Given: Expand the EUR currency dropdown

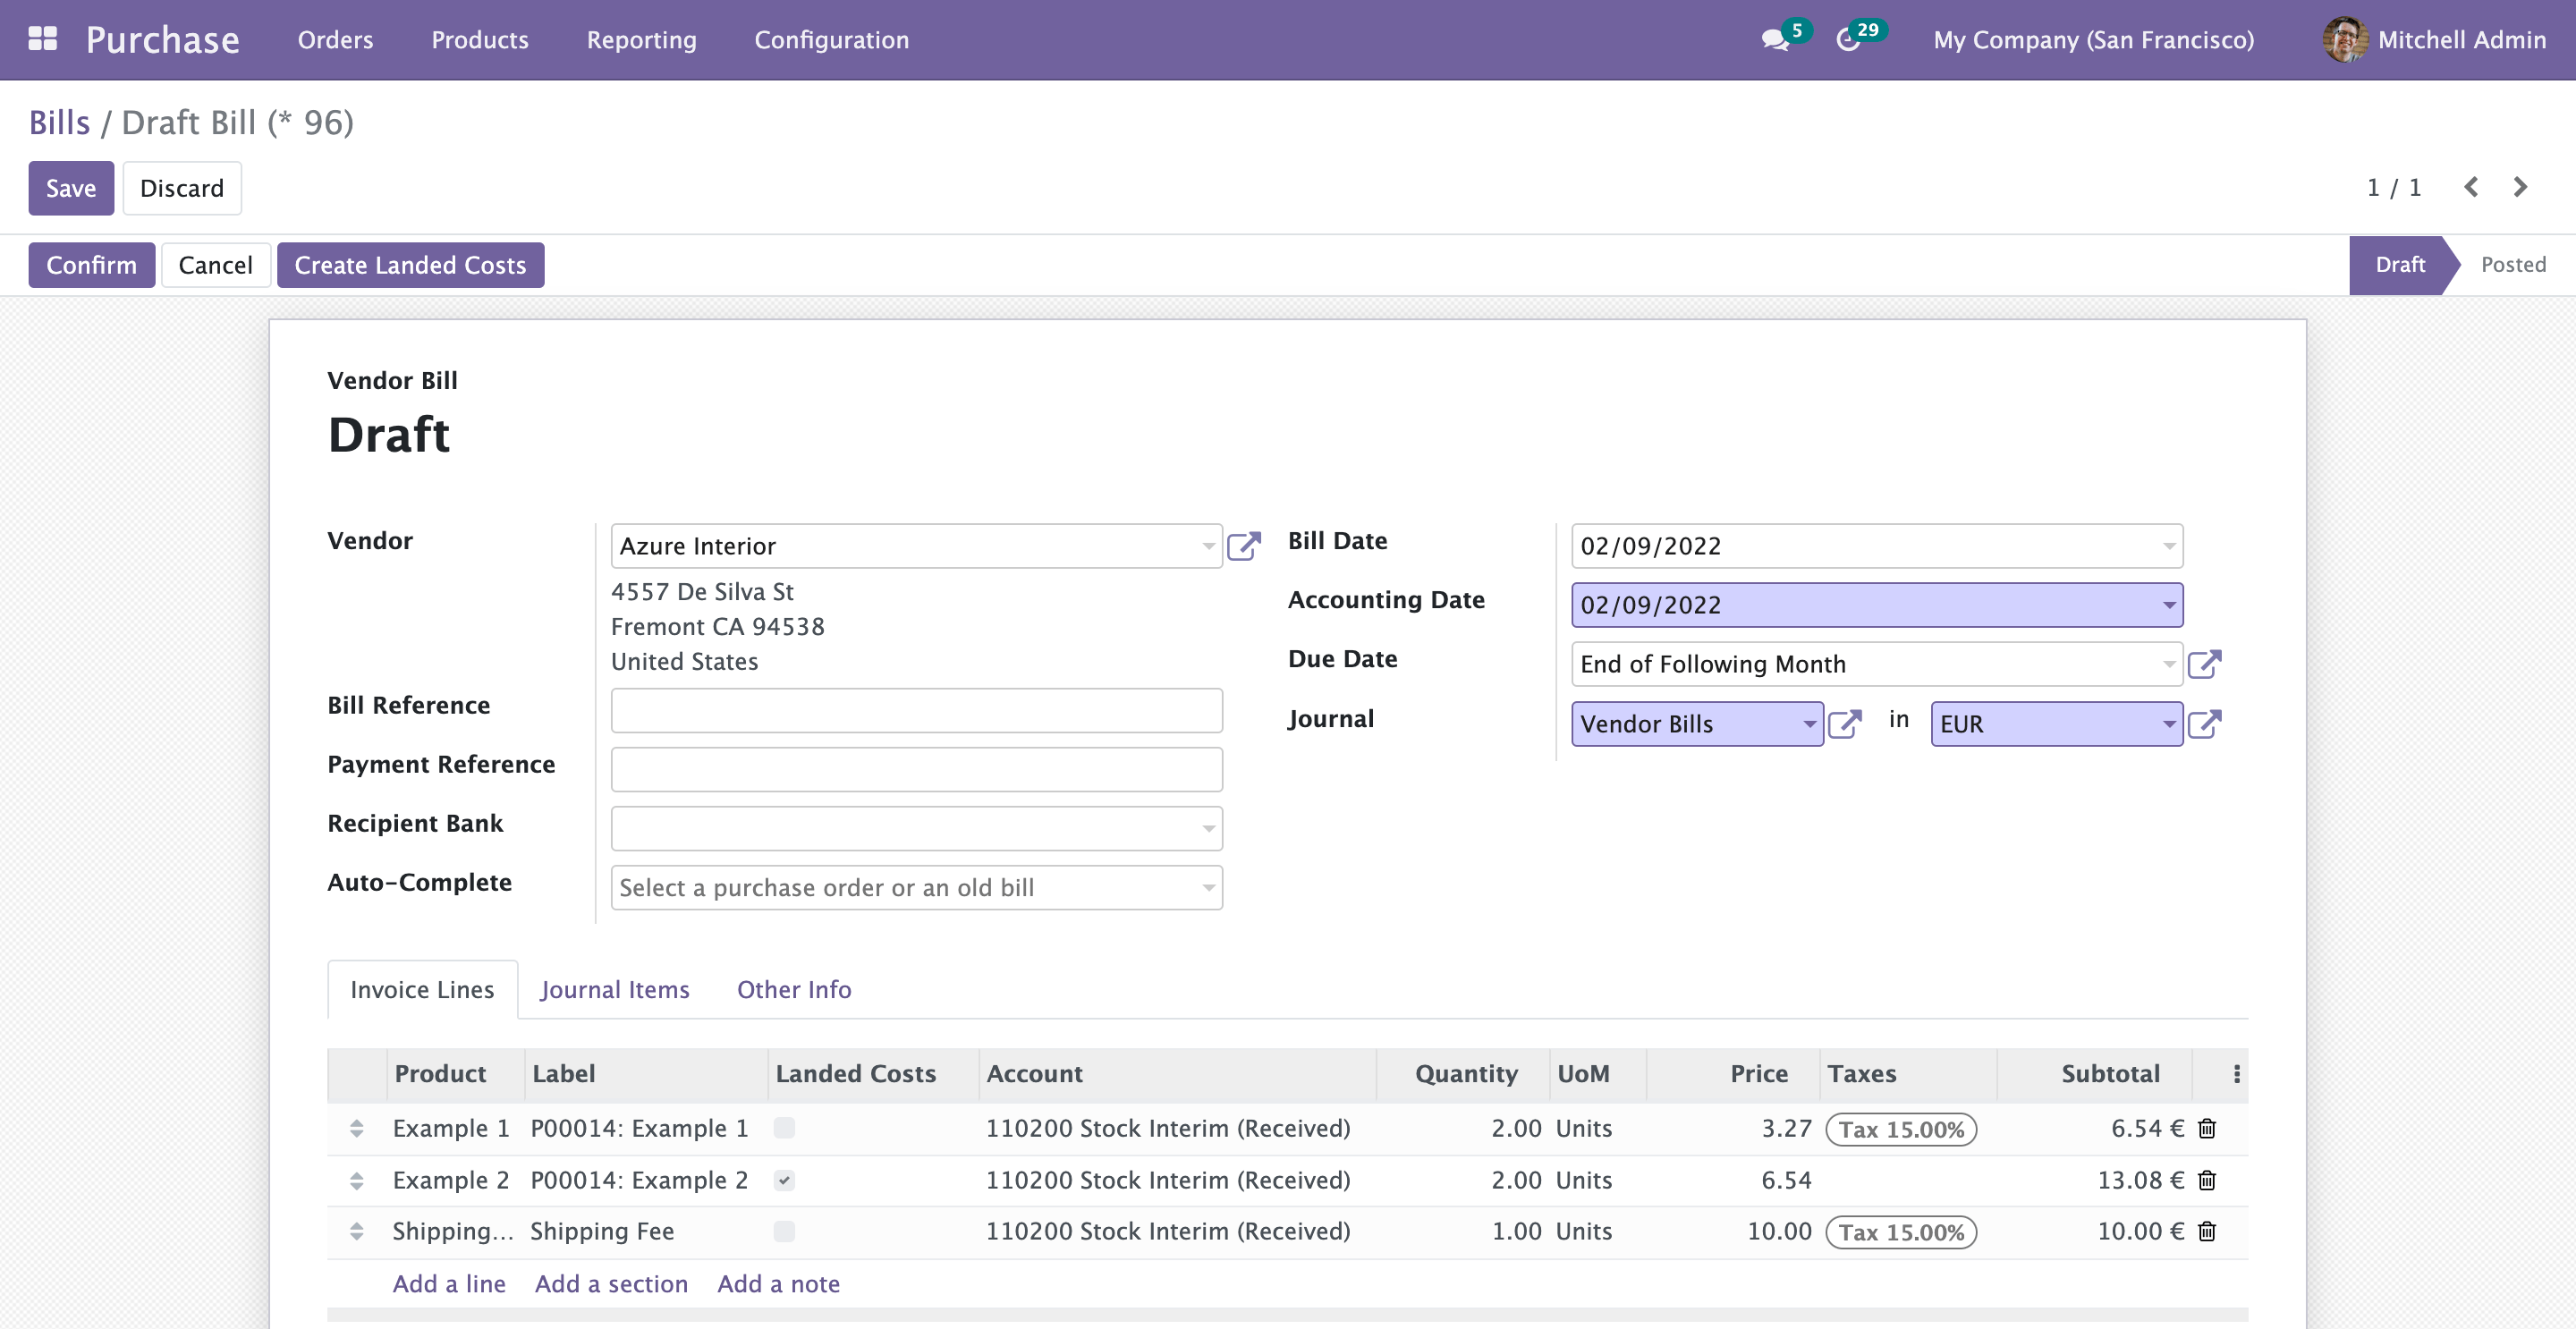Looking at the screenshot, I should (2168, 723).
